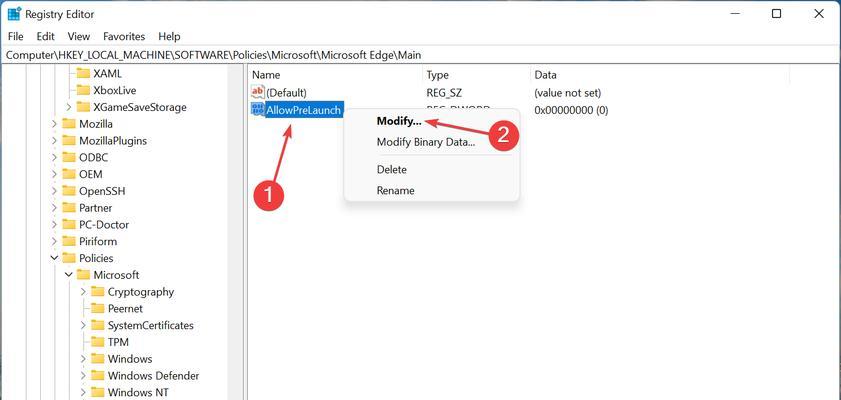Click the Windows NT folder icon

97,392
